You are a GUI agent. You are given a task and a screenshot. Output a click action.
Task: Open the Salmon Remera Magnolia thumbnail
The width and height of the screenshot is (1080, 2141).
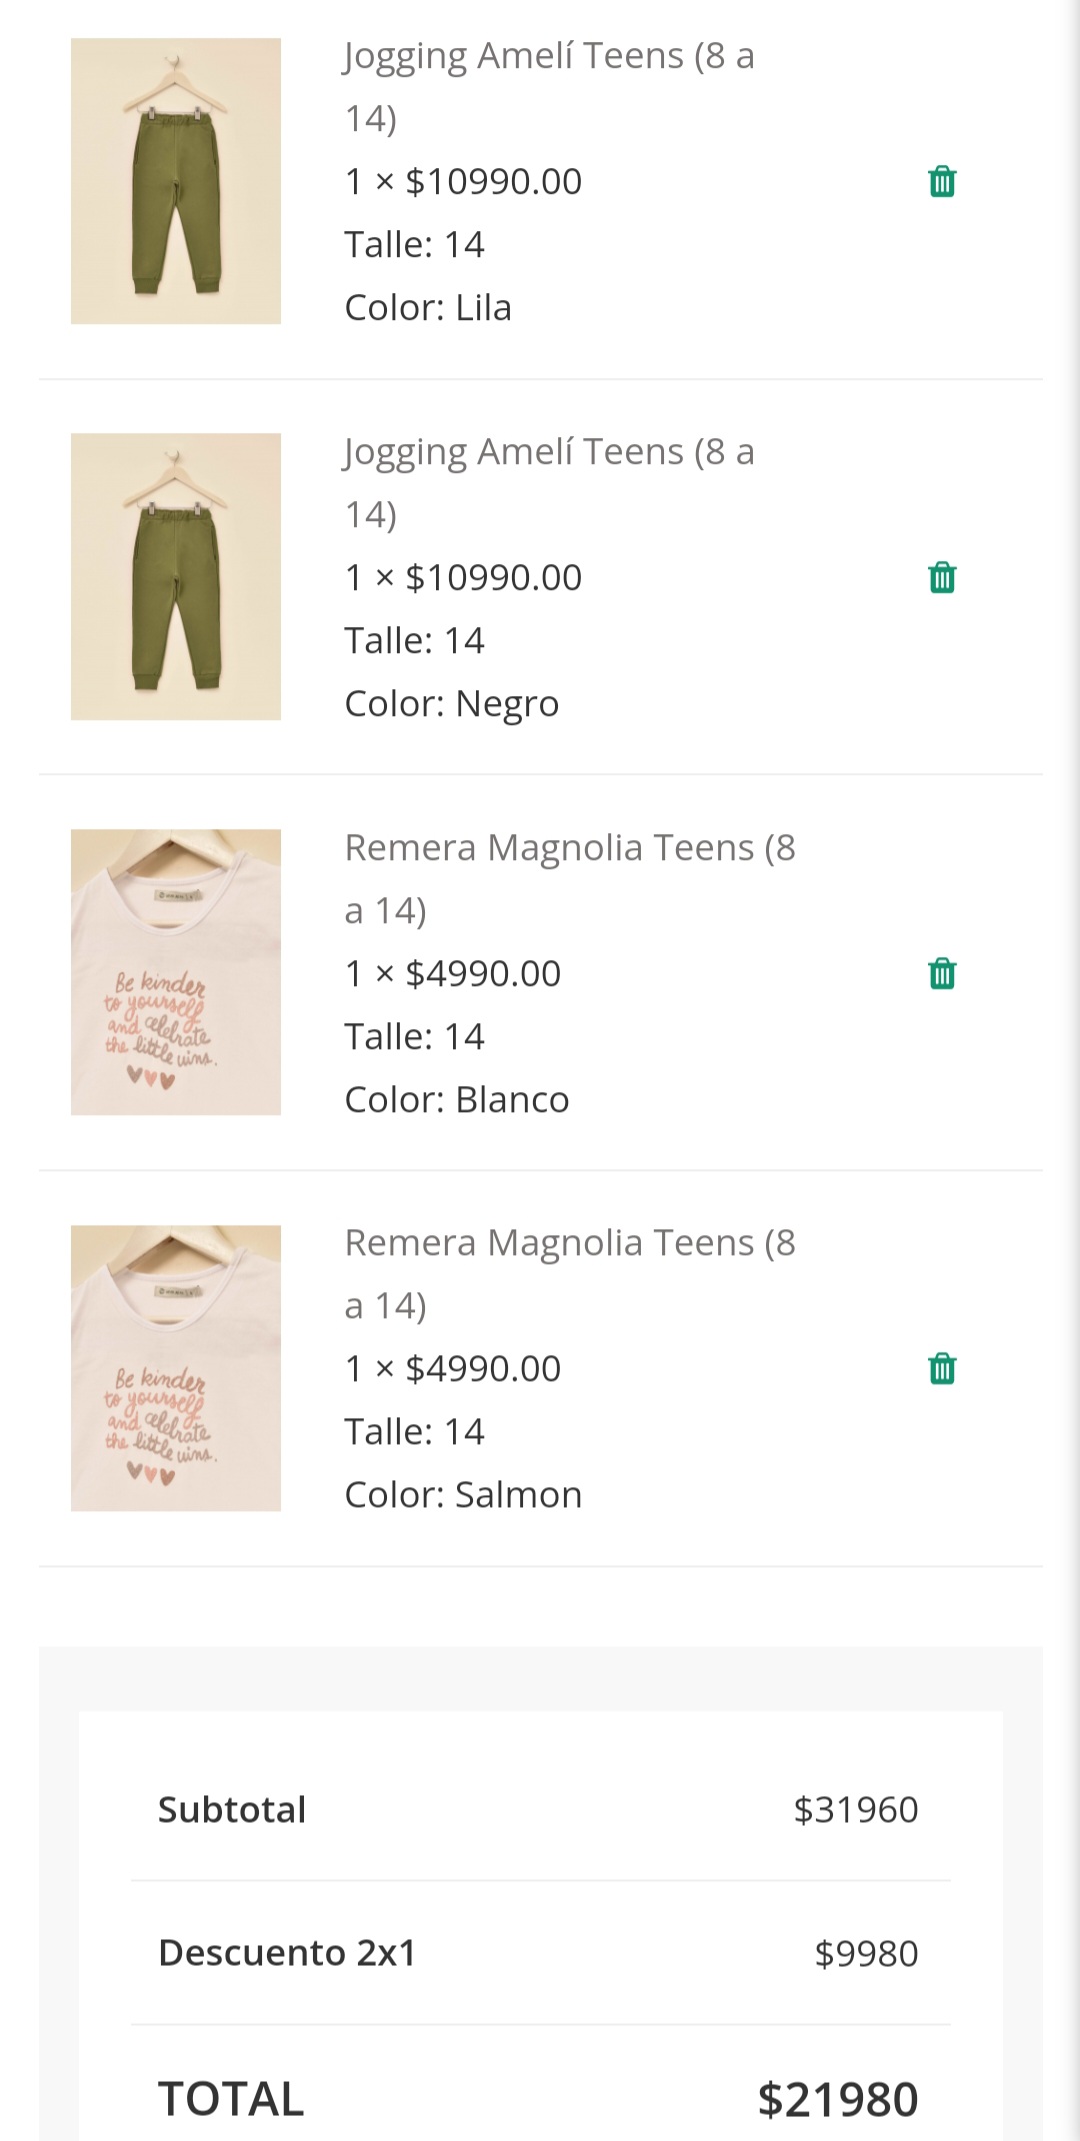click(176, 1368)
